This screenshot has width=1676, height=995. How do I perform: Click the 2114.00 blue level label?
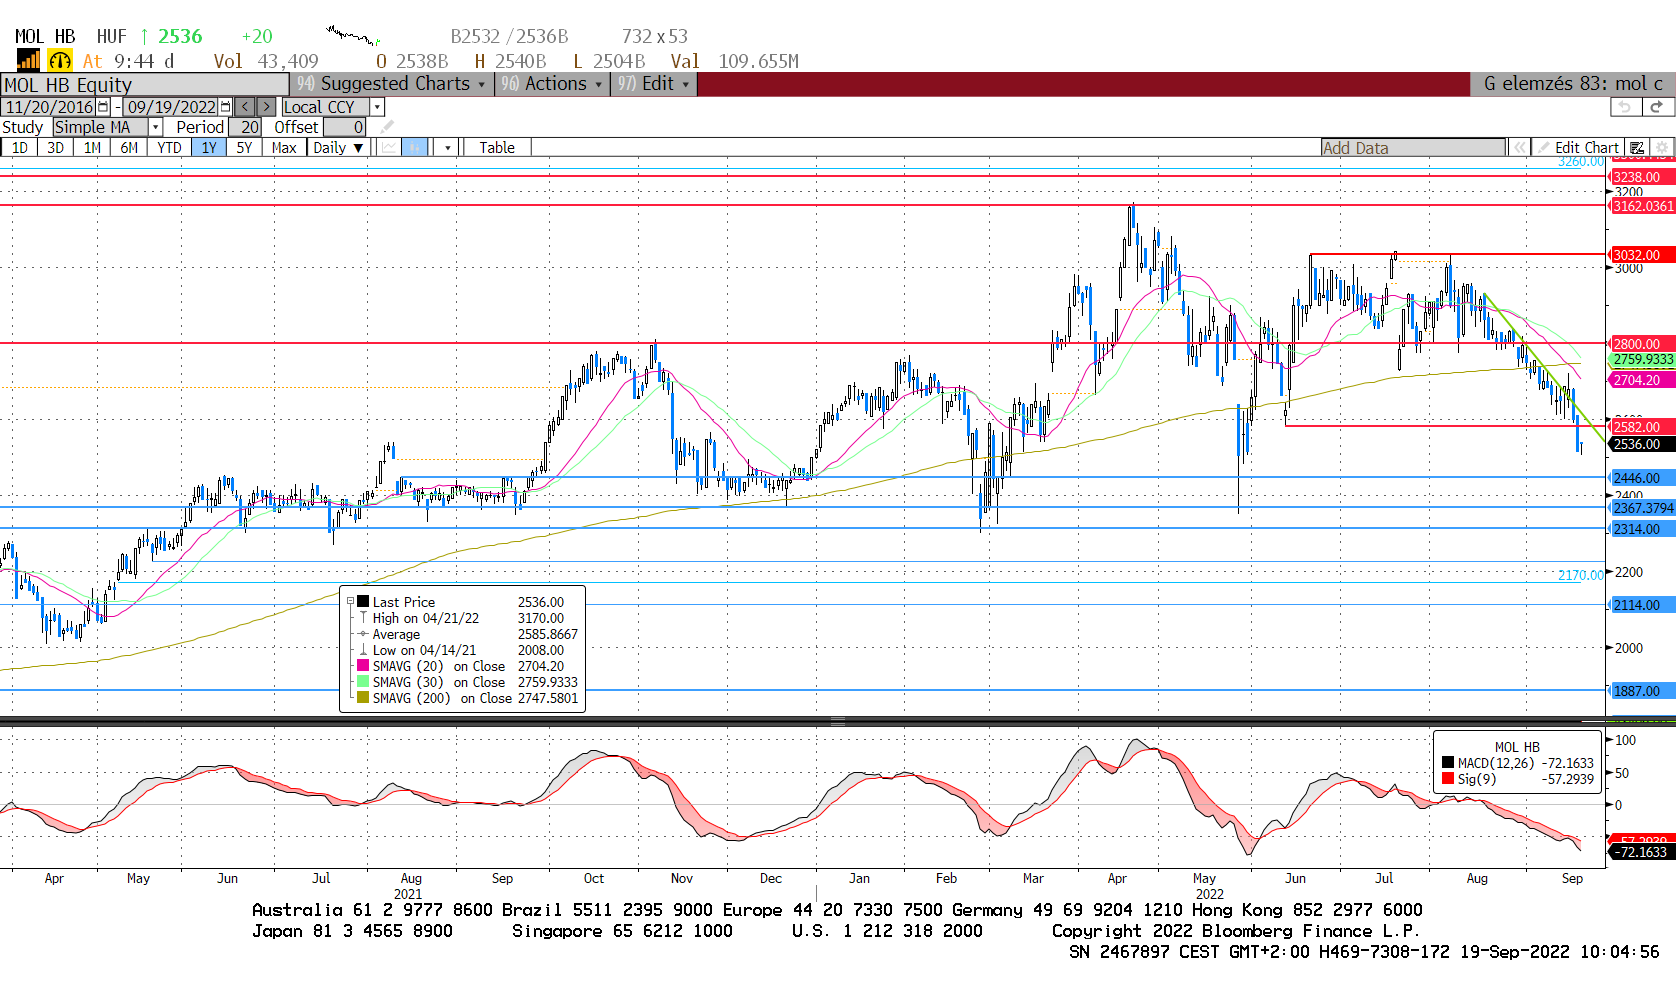[x=1642, y=605]
